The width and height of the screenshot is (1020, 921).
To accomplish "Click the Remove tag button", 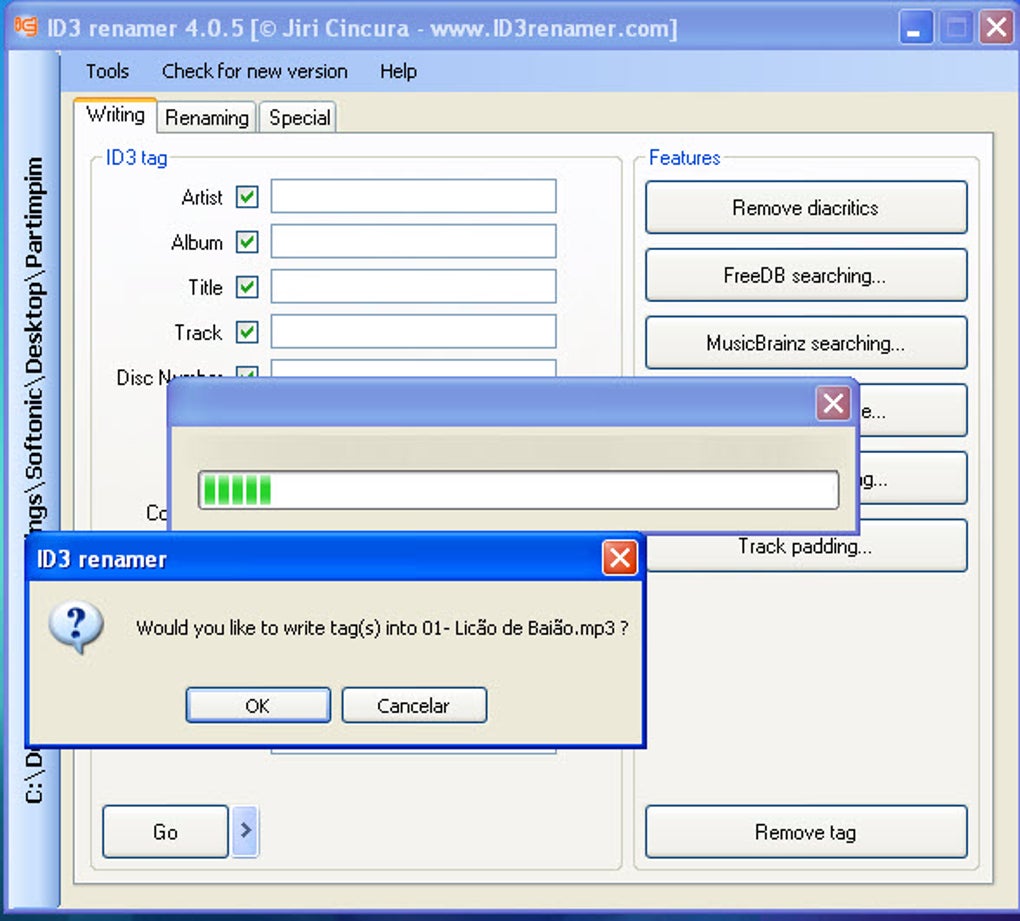I will pyautogui.click(x=806, y=832).
